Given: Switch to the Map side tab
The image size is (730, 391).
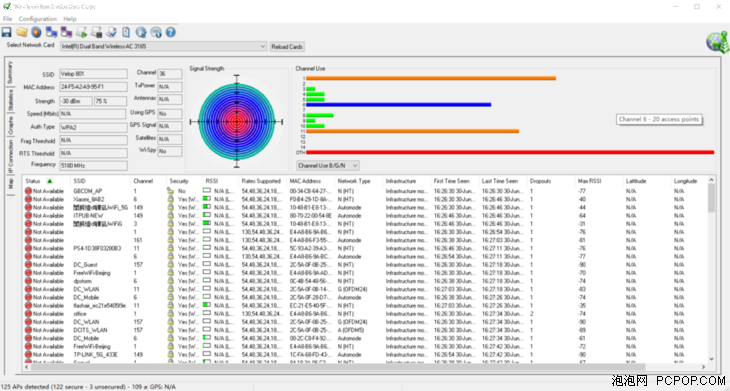Looking at the screenshot, I should point(10,184).
